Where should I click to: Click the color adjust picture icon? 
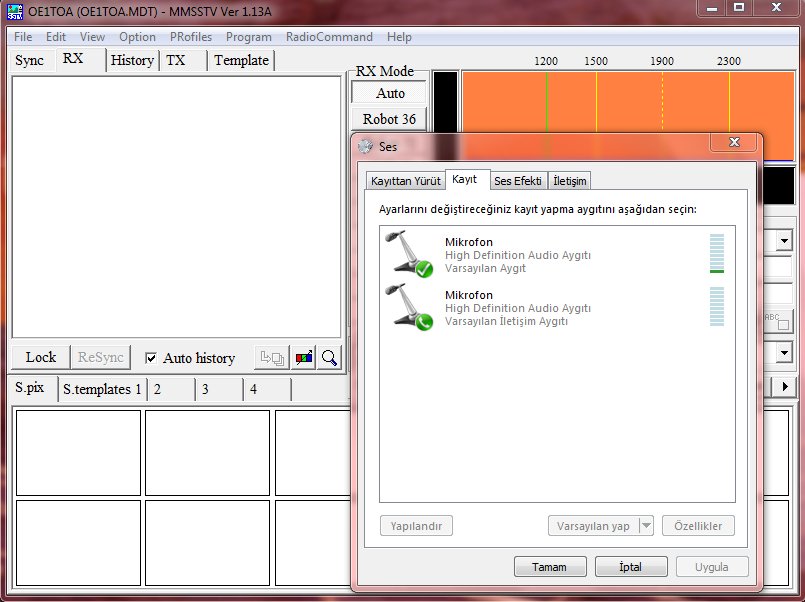pyautogui.click(x=304, y=357)
